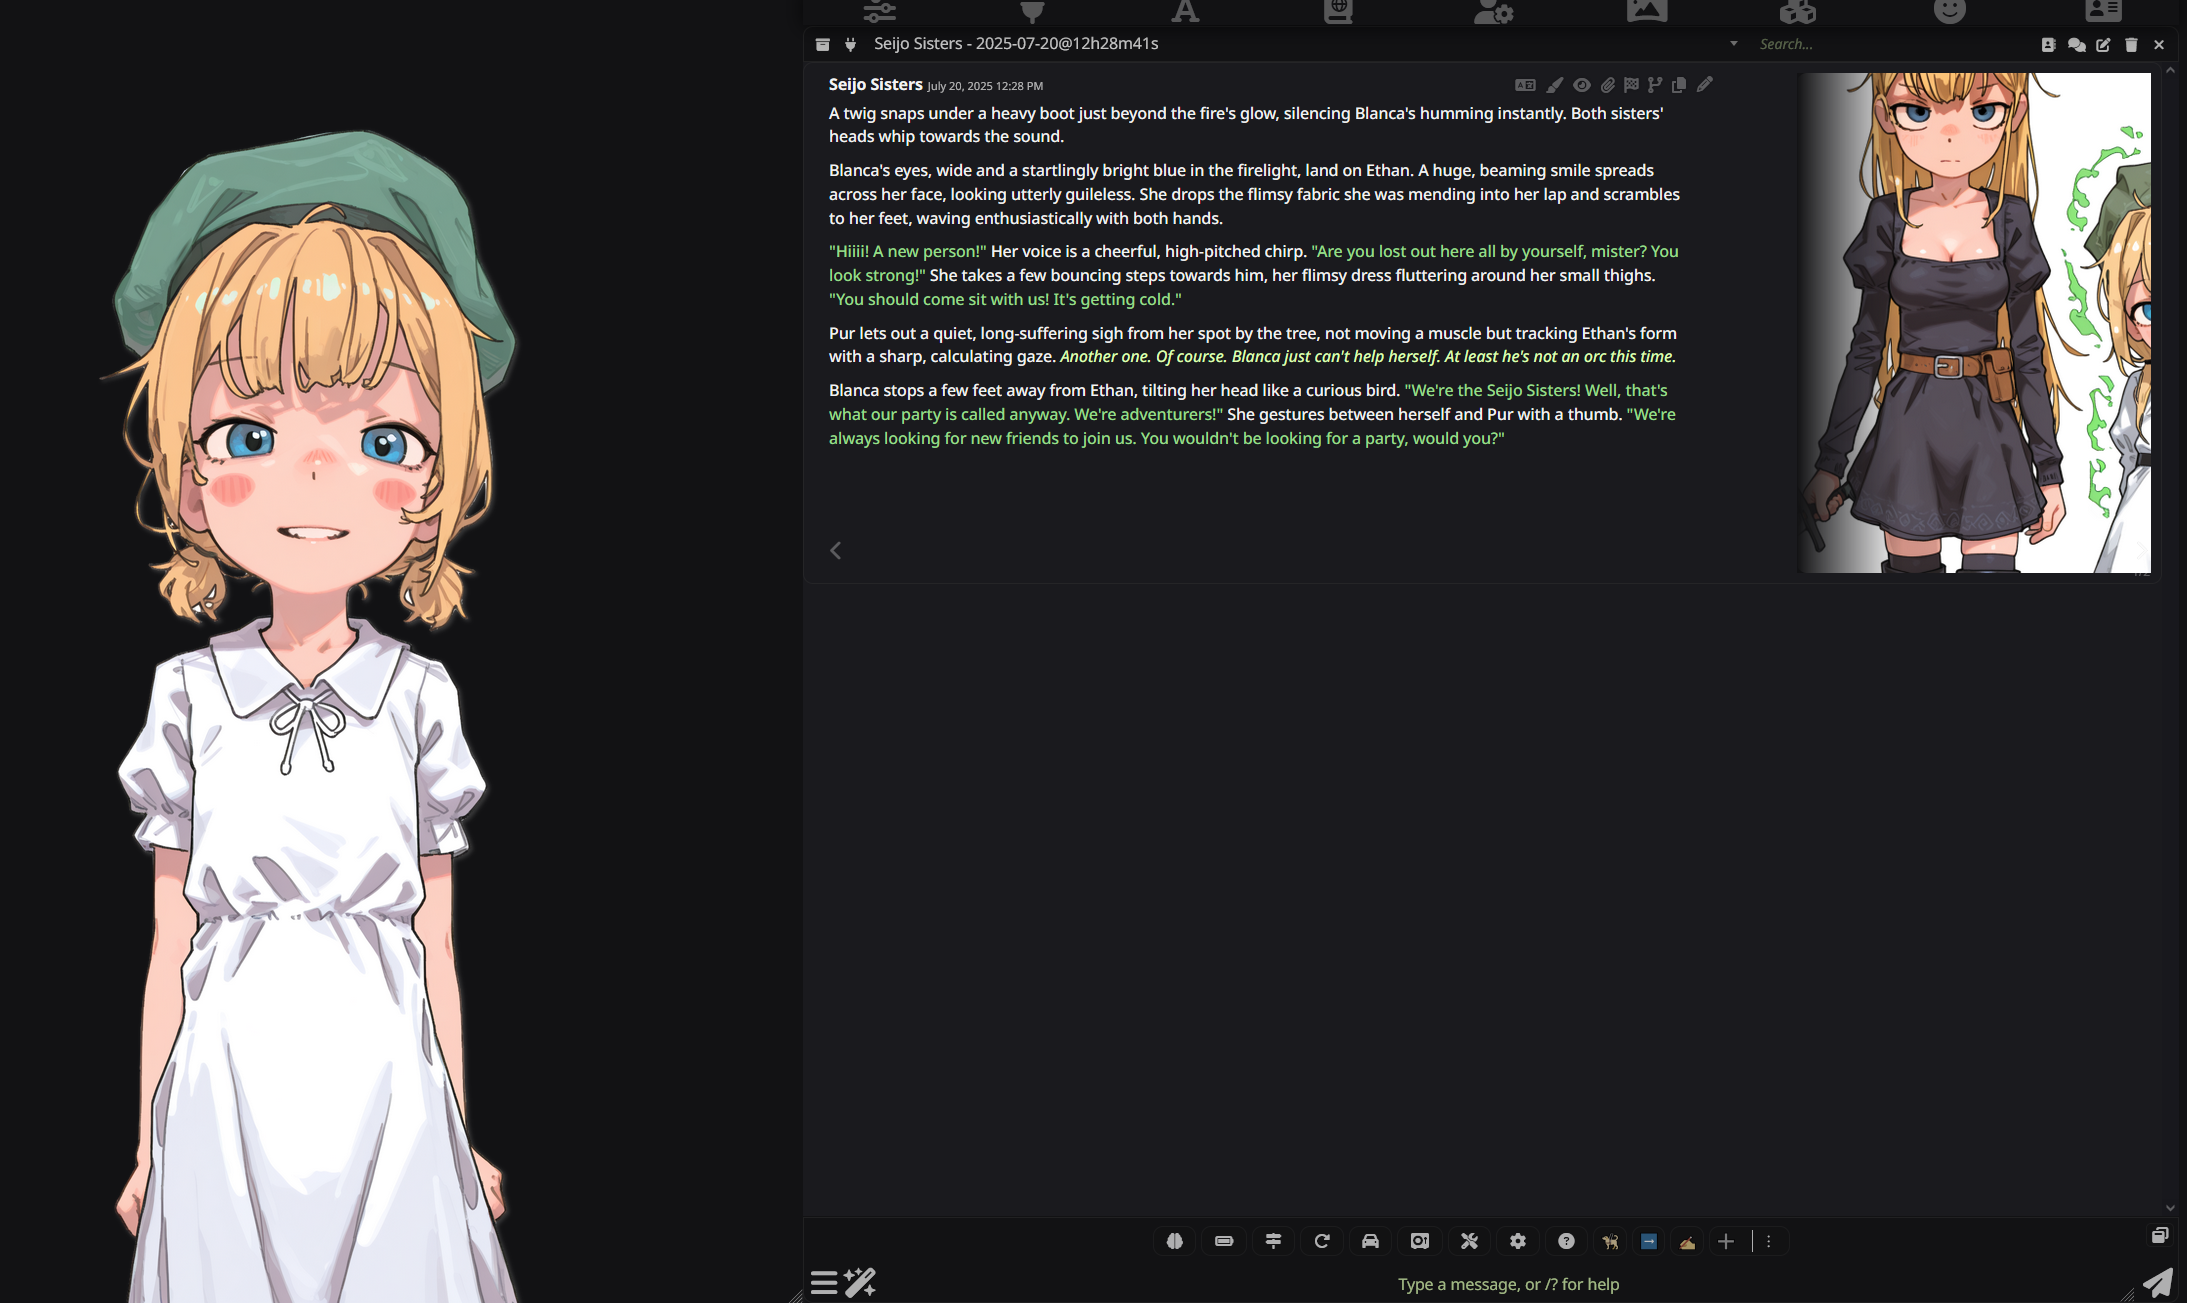
Task: Click the address book icon in chat header
Action: pos(2048,44)
